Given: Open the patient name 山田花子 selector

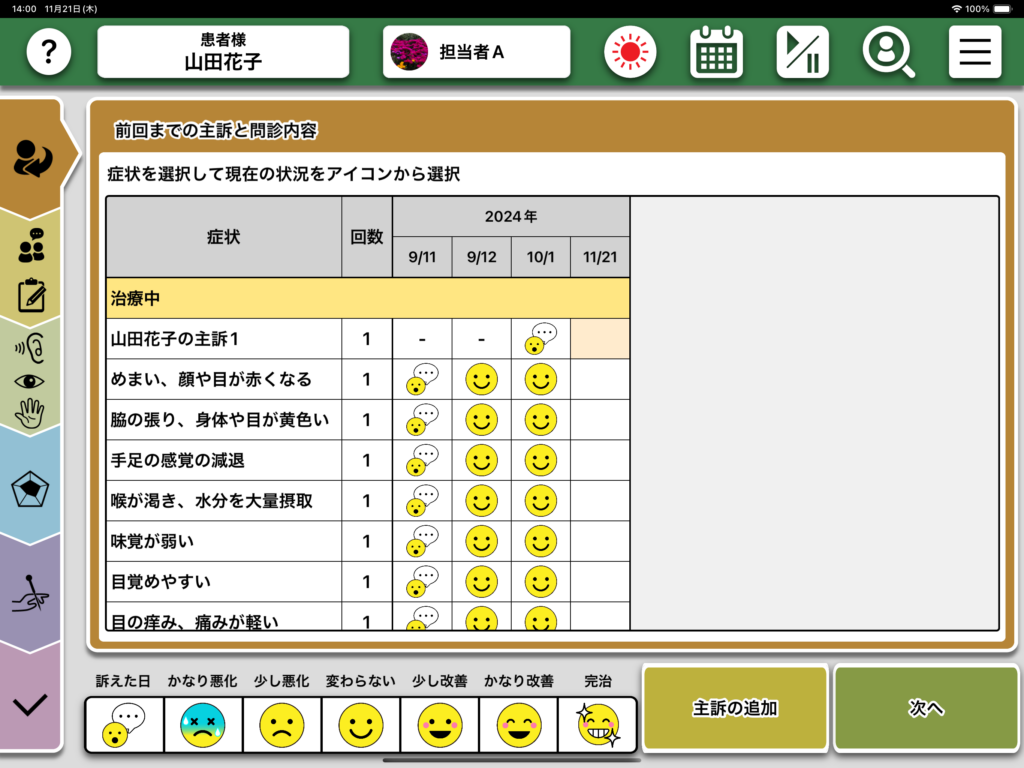Looking at the screenshot, I should tap(223, 52).
